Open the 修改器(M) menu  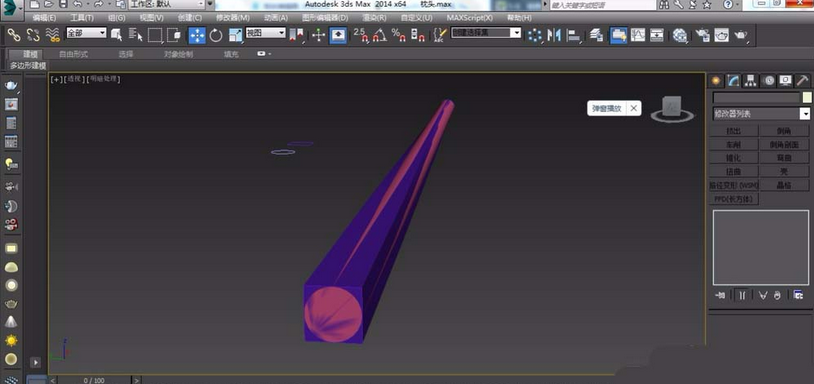233,18
